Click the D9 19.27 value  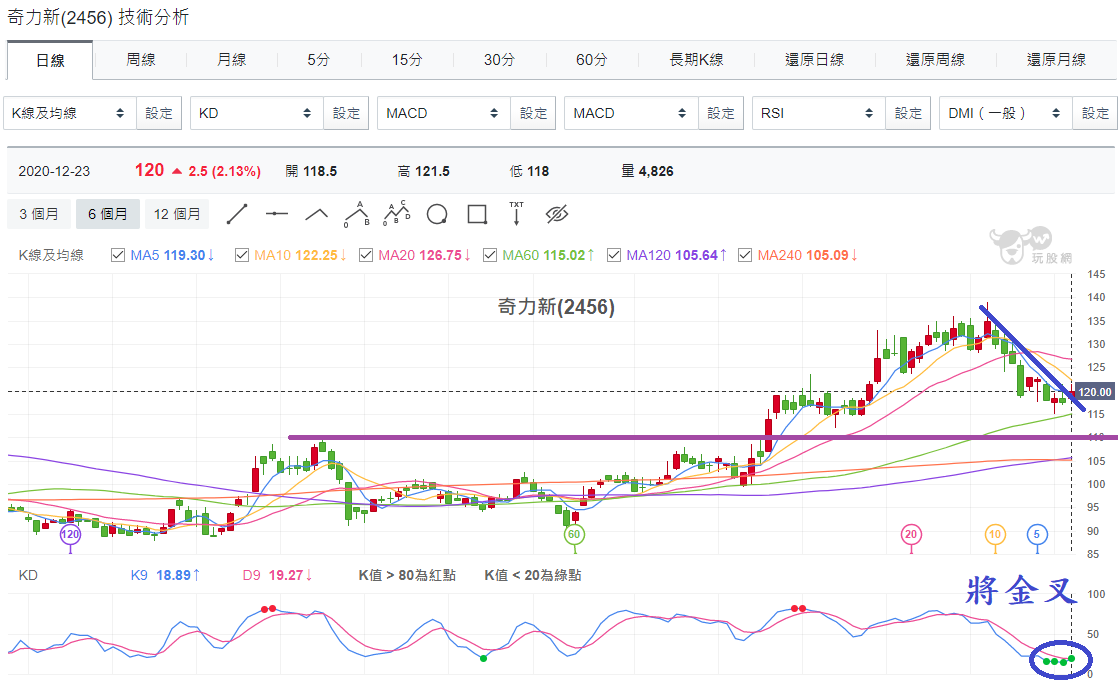coord(277,575)
